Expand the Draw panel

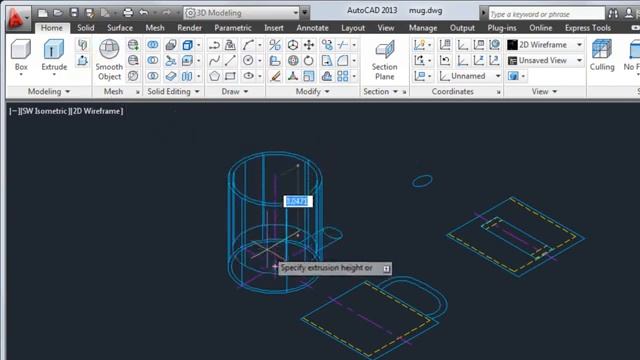tap(235, 91)
